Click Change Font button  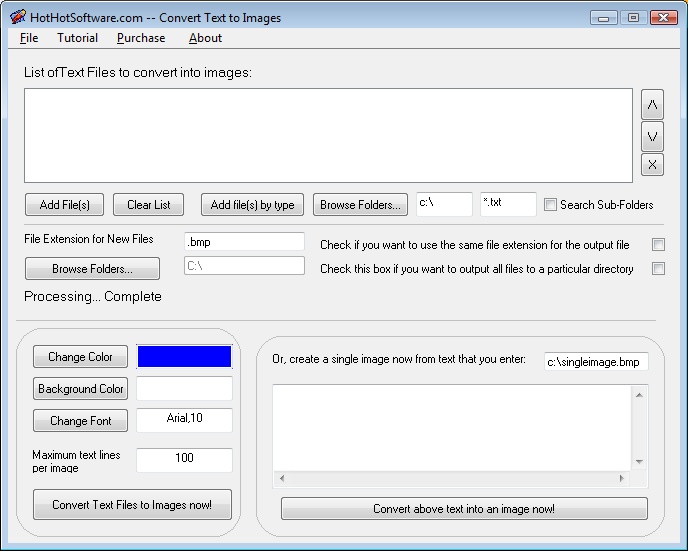point(80,421)
